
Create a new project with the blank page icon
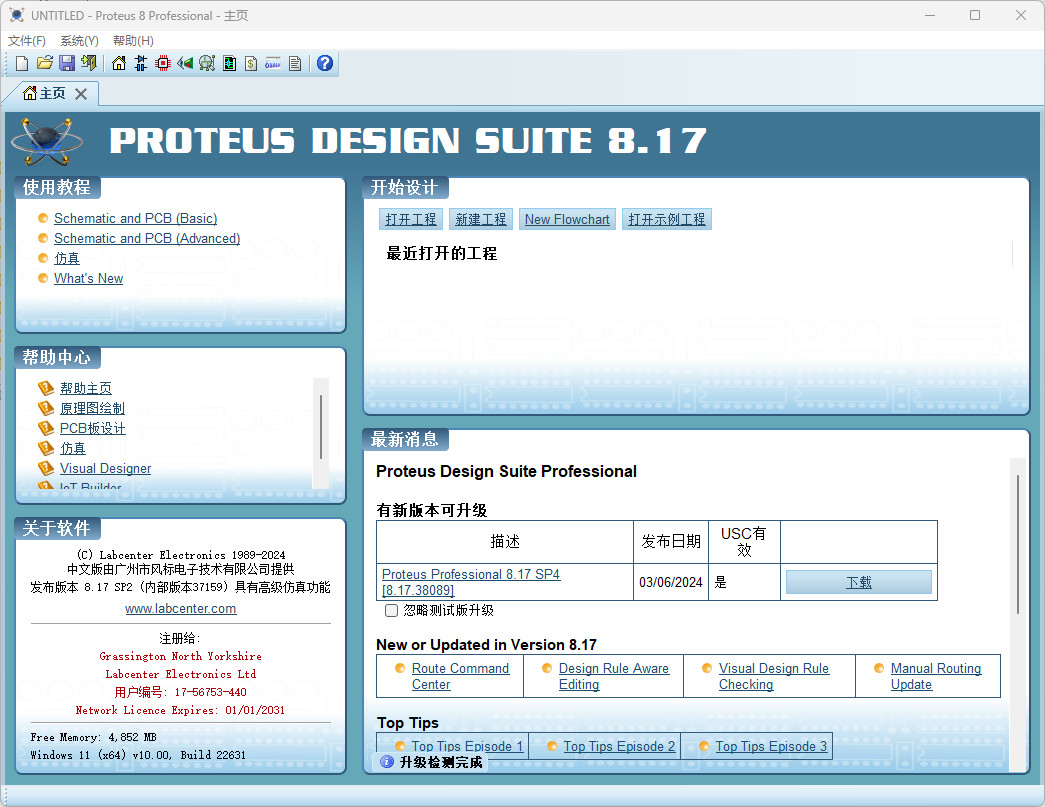coord(22,63)
